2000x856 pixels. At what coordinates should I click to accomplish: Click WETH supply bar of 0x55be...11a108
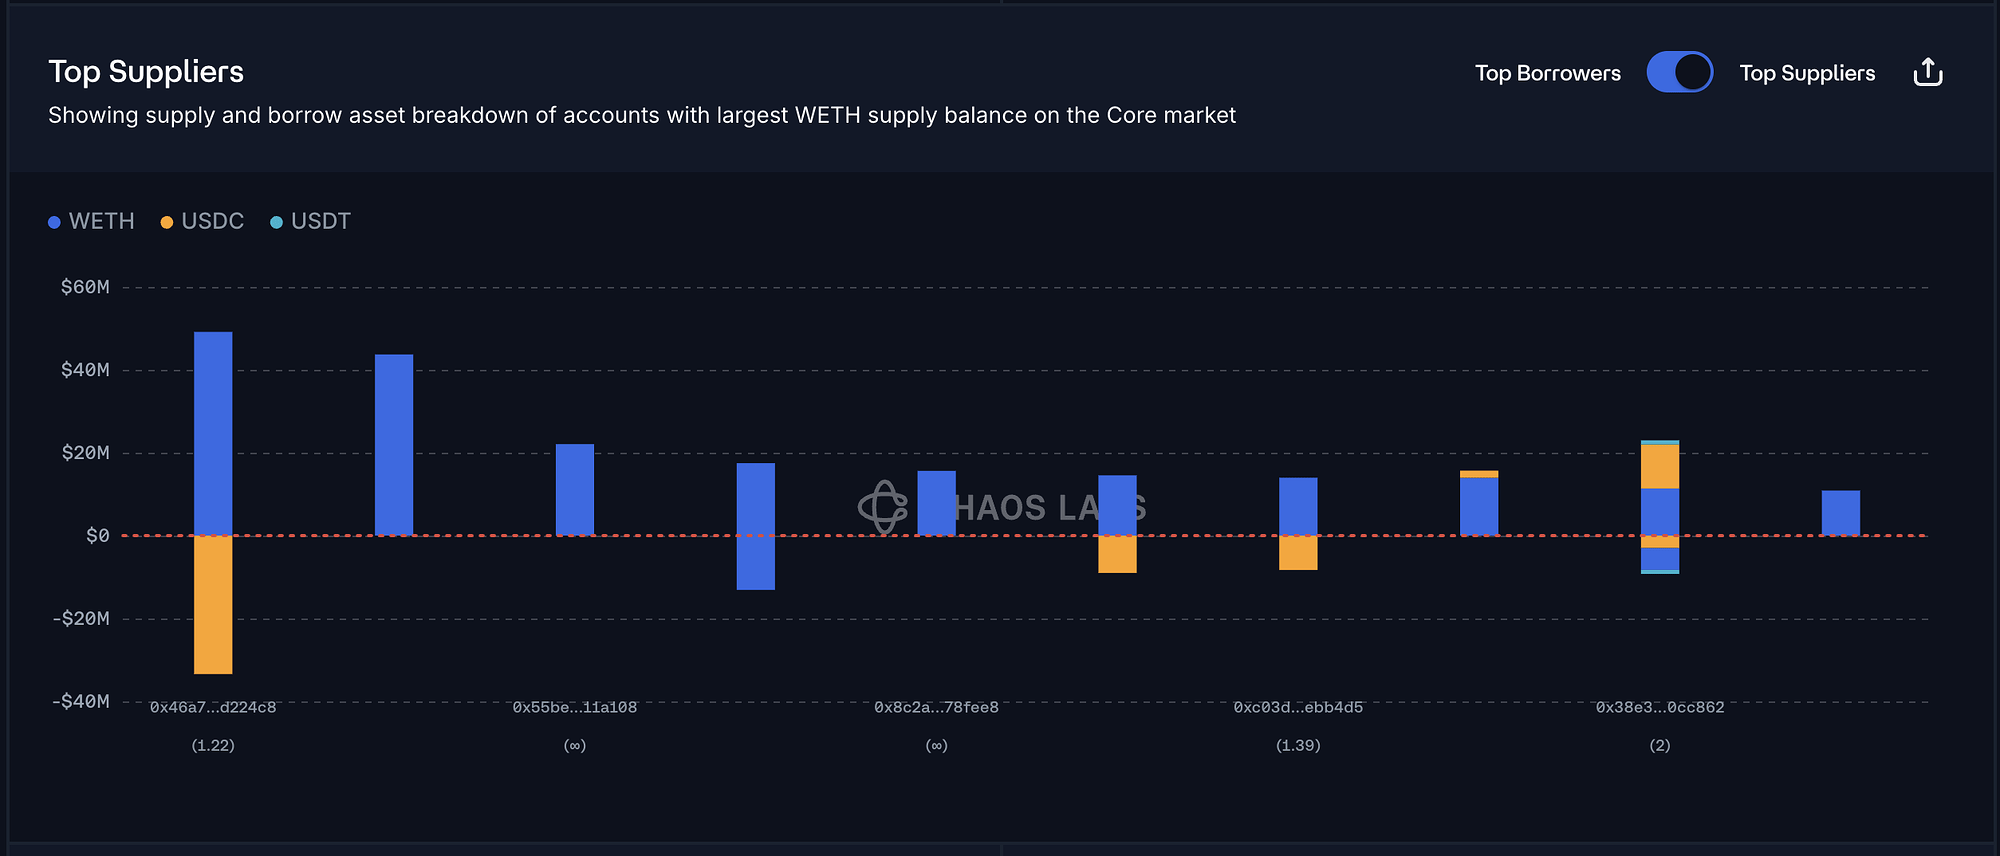coord(575,489)
